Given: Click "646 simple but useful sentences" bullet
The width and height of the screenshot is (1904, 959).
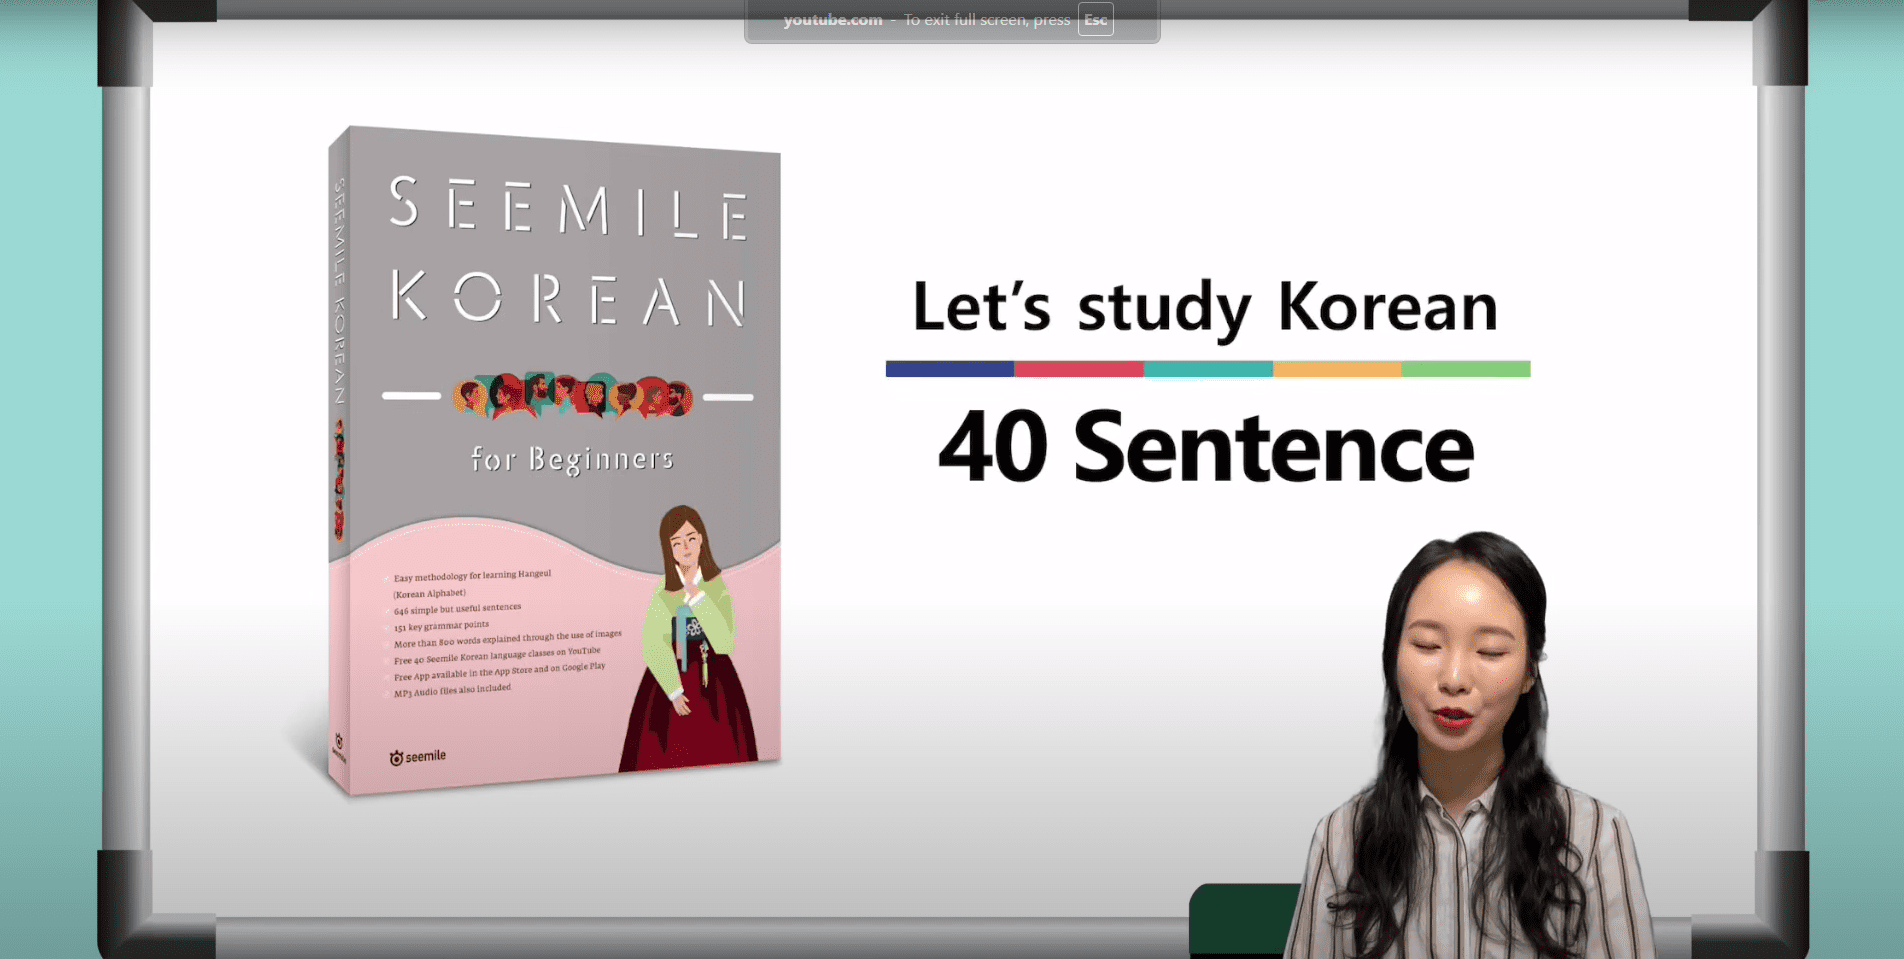Looking at the screenshot, I should coord(457,609).
